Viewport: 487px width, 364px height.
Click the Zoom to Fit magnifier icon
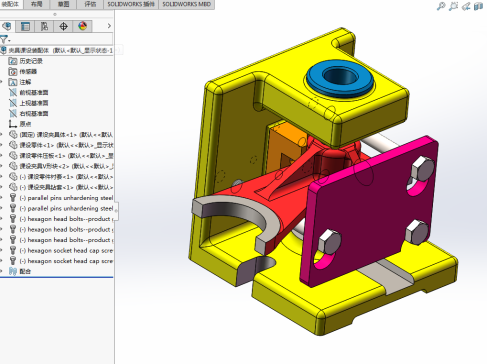click(441, 6)
